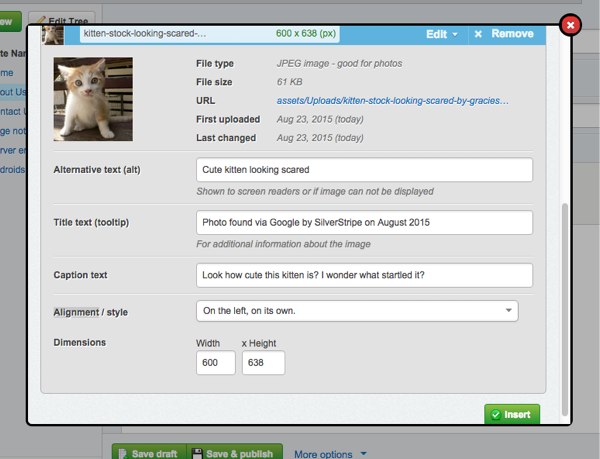Click the Alternative text input field

364,169
